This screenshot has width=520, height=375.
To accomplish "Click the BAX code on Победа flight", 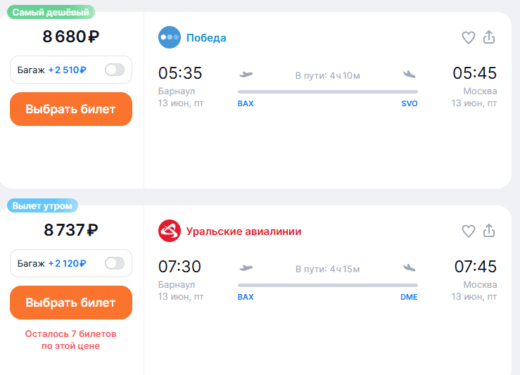I will pyautogui.click(x=246, y=103).
